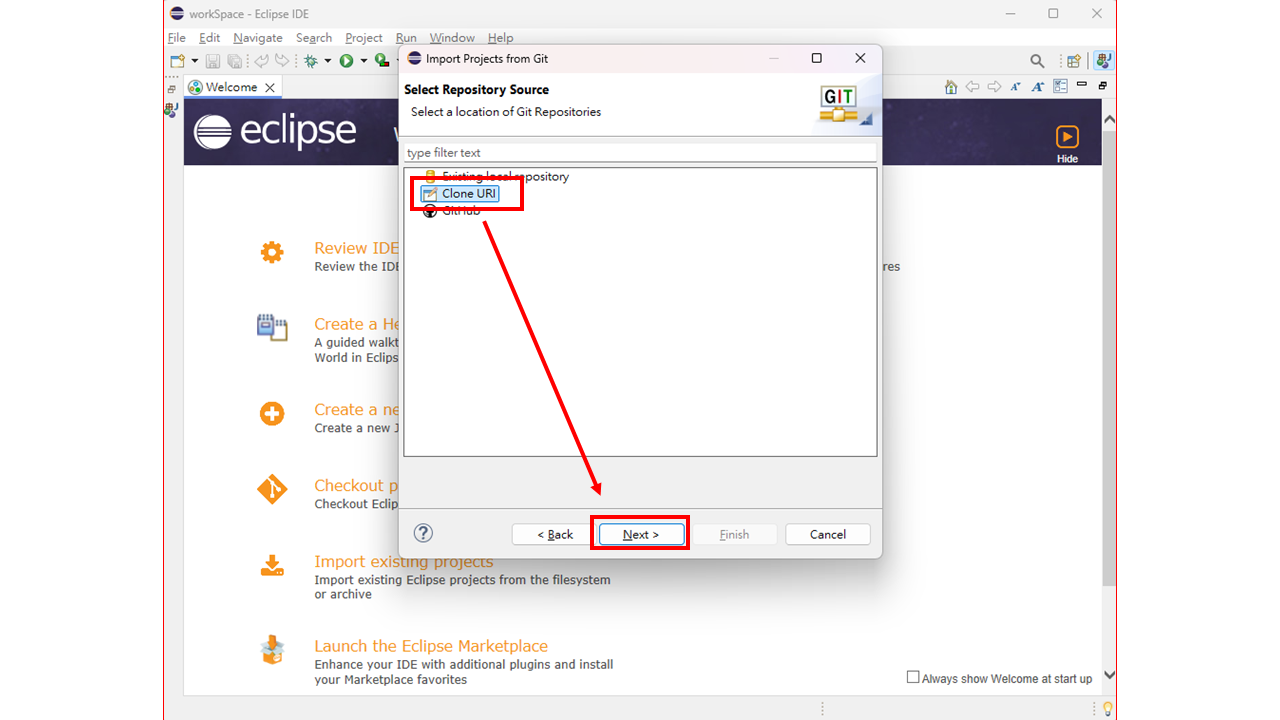Image resolution: width=1280 pixels, height=720 pixels.
Task: Click the enlarge font size icon
Action: [x=1038, y=87]
